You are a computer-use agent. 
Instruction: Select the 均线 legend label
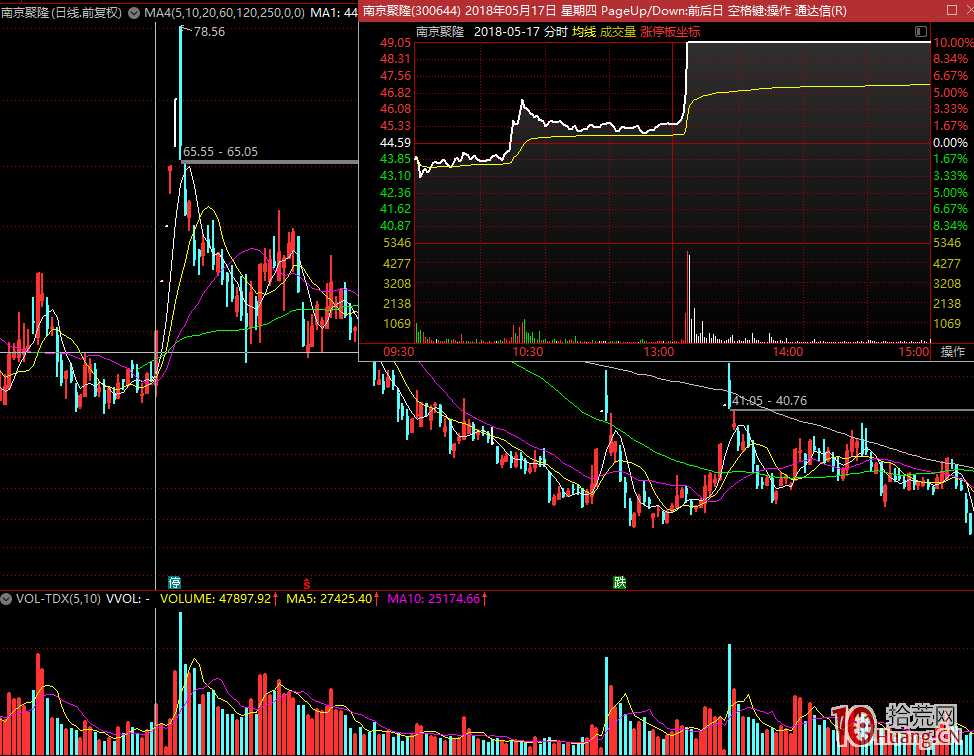(x=584, y=32)
